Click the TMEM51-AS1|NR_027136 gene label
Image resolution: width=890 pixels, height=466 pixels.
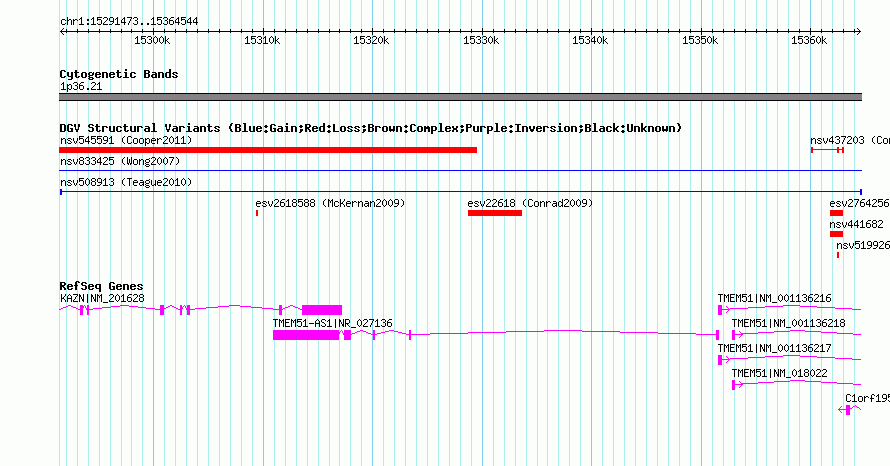pos(332,324)
